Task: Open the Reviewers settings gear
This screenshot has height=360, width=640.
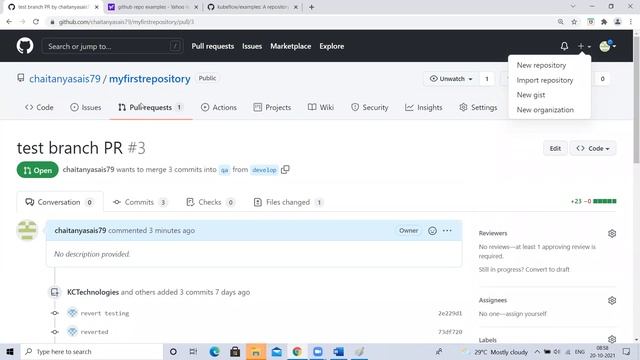Action: click(x=612, y=233)
